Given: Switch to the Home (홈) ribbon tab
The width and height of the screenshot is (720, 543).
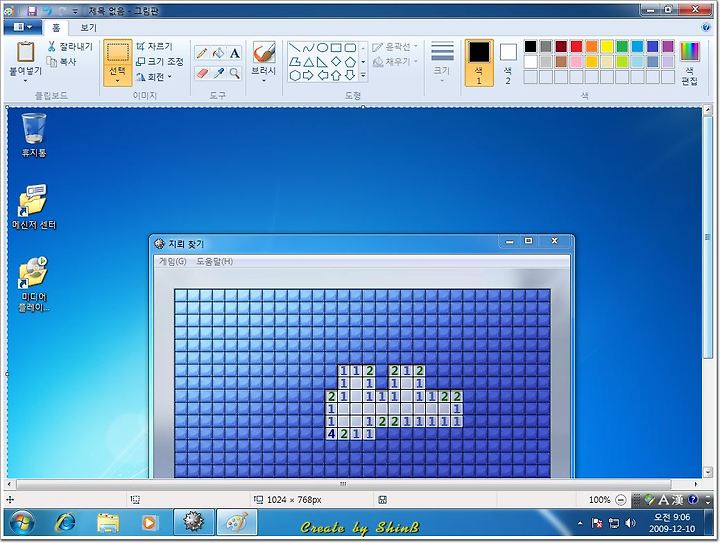Looking at the screenshot, I should (56, 28).
